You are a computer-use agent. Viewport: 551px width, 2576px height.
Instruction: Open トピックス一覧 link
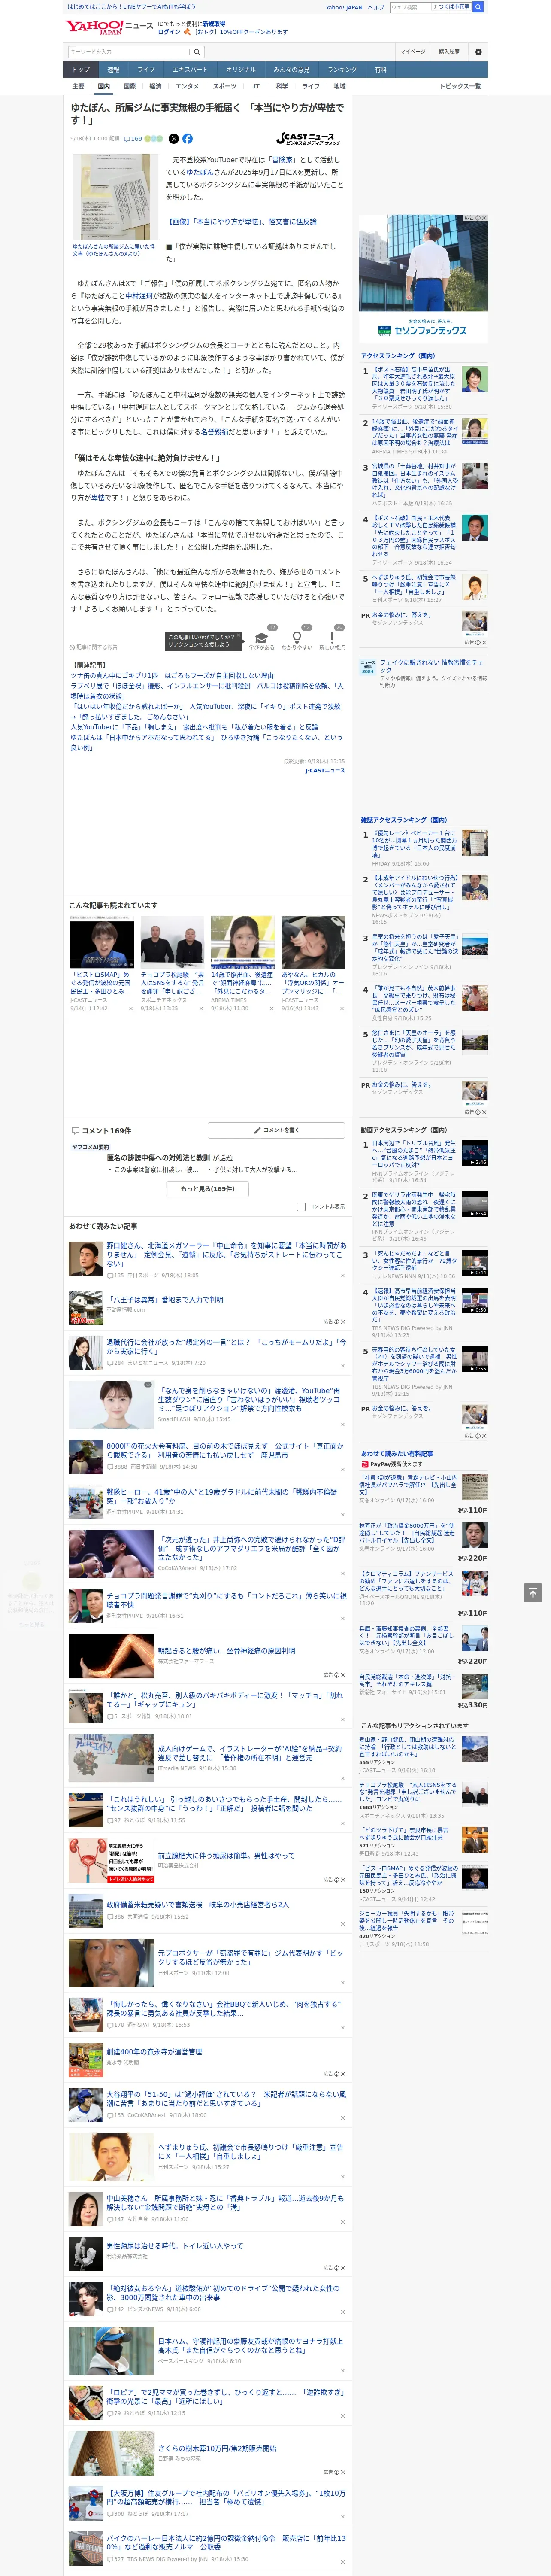click(x=460, y=86)
